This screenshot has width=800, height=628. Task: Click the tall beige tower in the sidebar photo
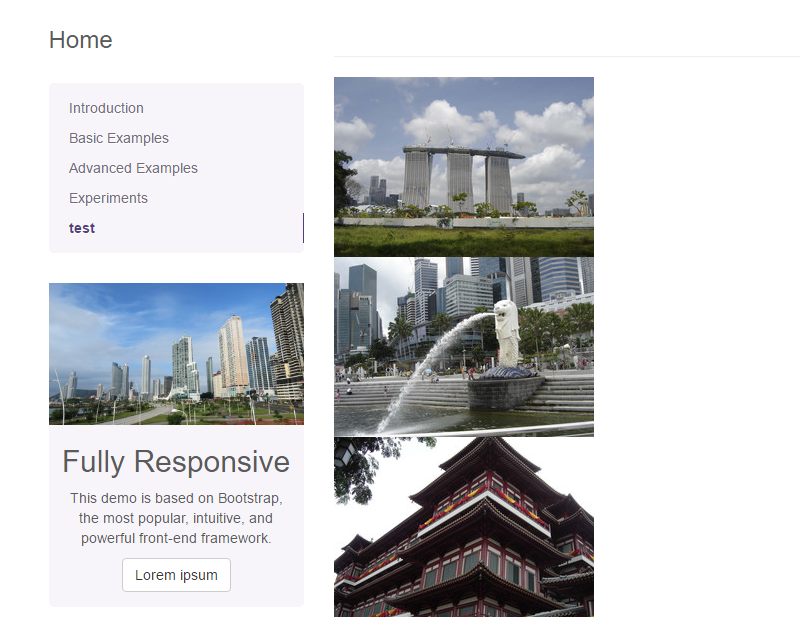pyautogui.click(x=232, y=355)
